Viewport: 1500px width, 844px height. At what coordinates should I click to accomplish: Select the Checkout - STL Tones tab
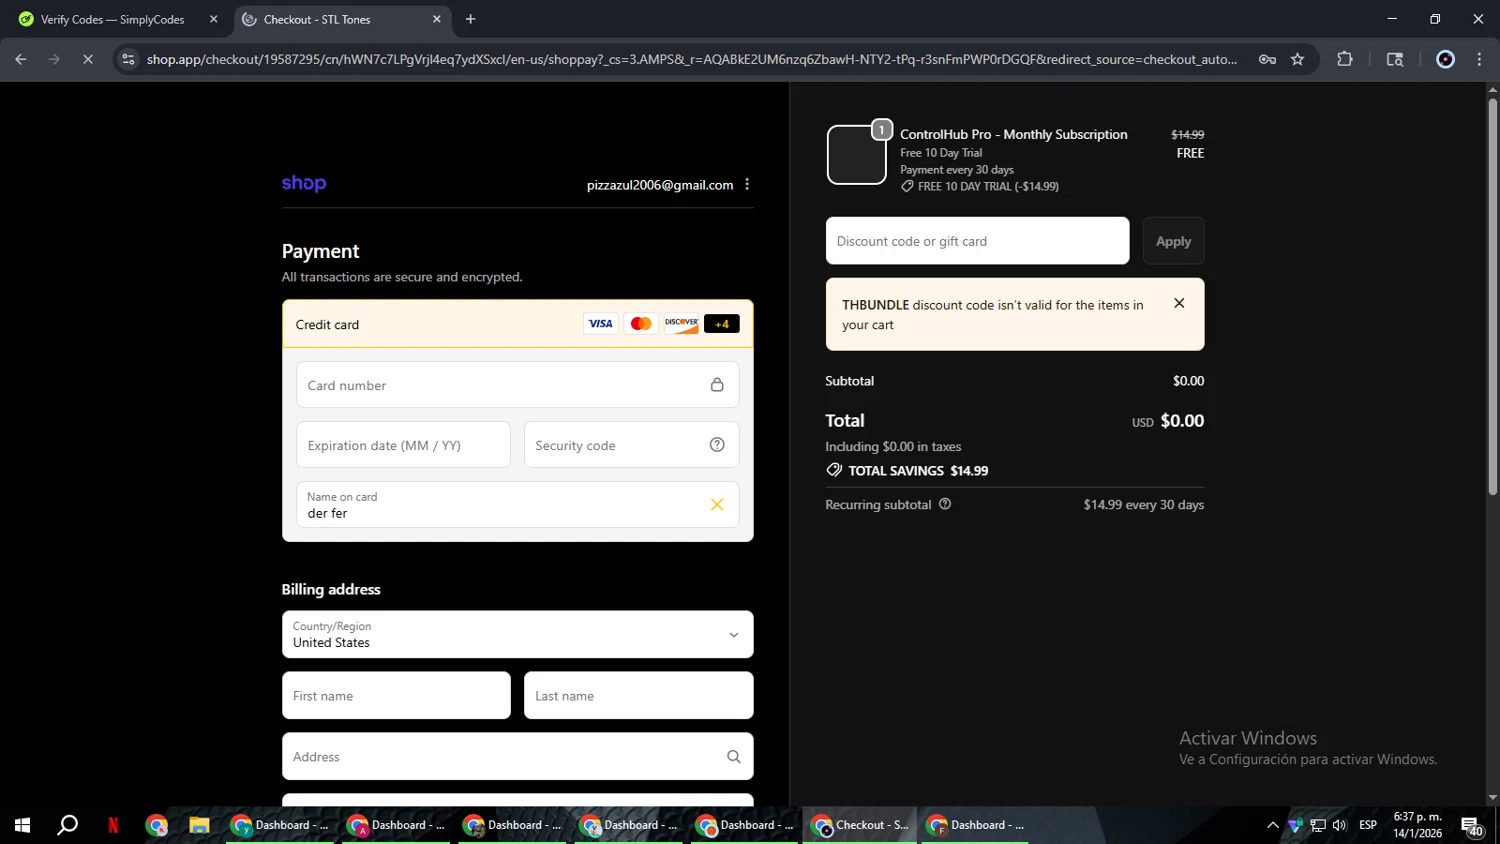point(317,19)
